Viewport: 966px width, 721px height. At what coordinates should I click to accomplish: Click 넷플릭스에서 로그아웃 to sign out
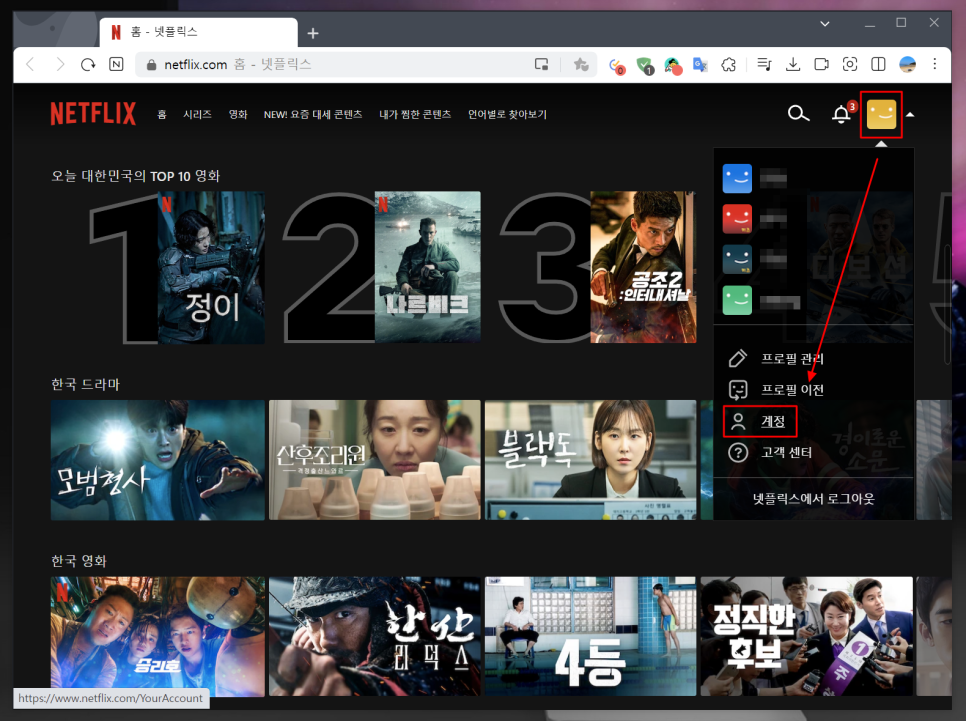[813, 499]
